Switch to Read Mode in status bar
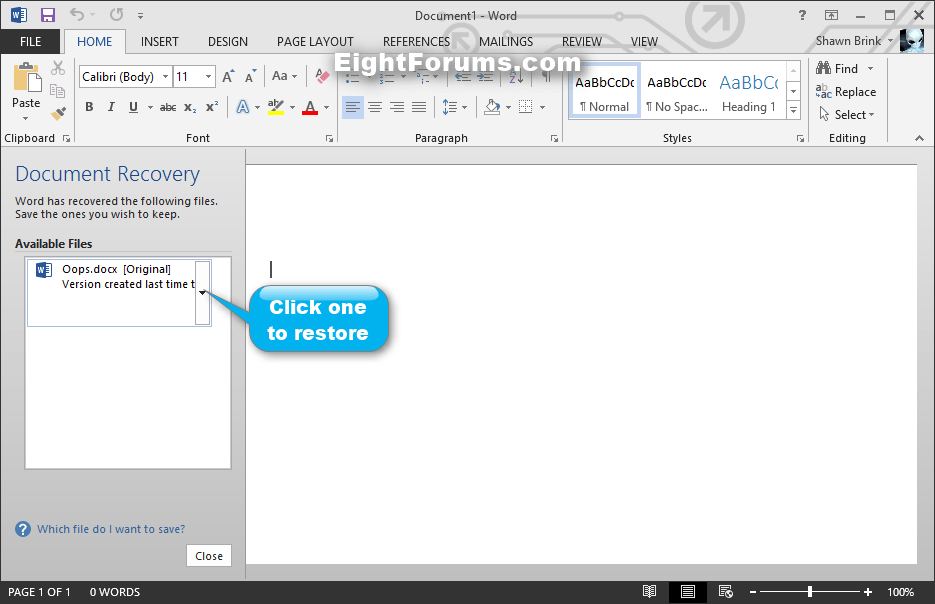Viewport: 935px width, 604px height. click(650, 592)
